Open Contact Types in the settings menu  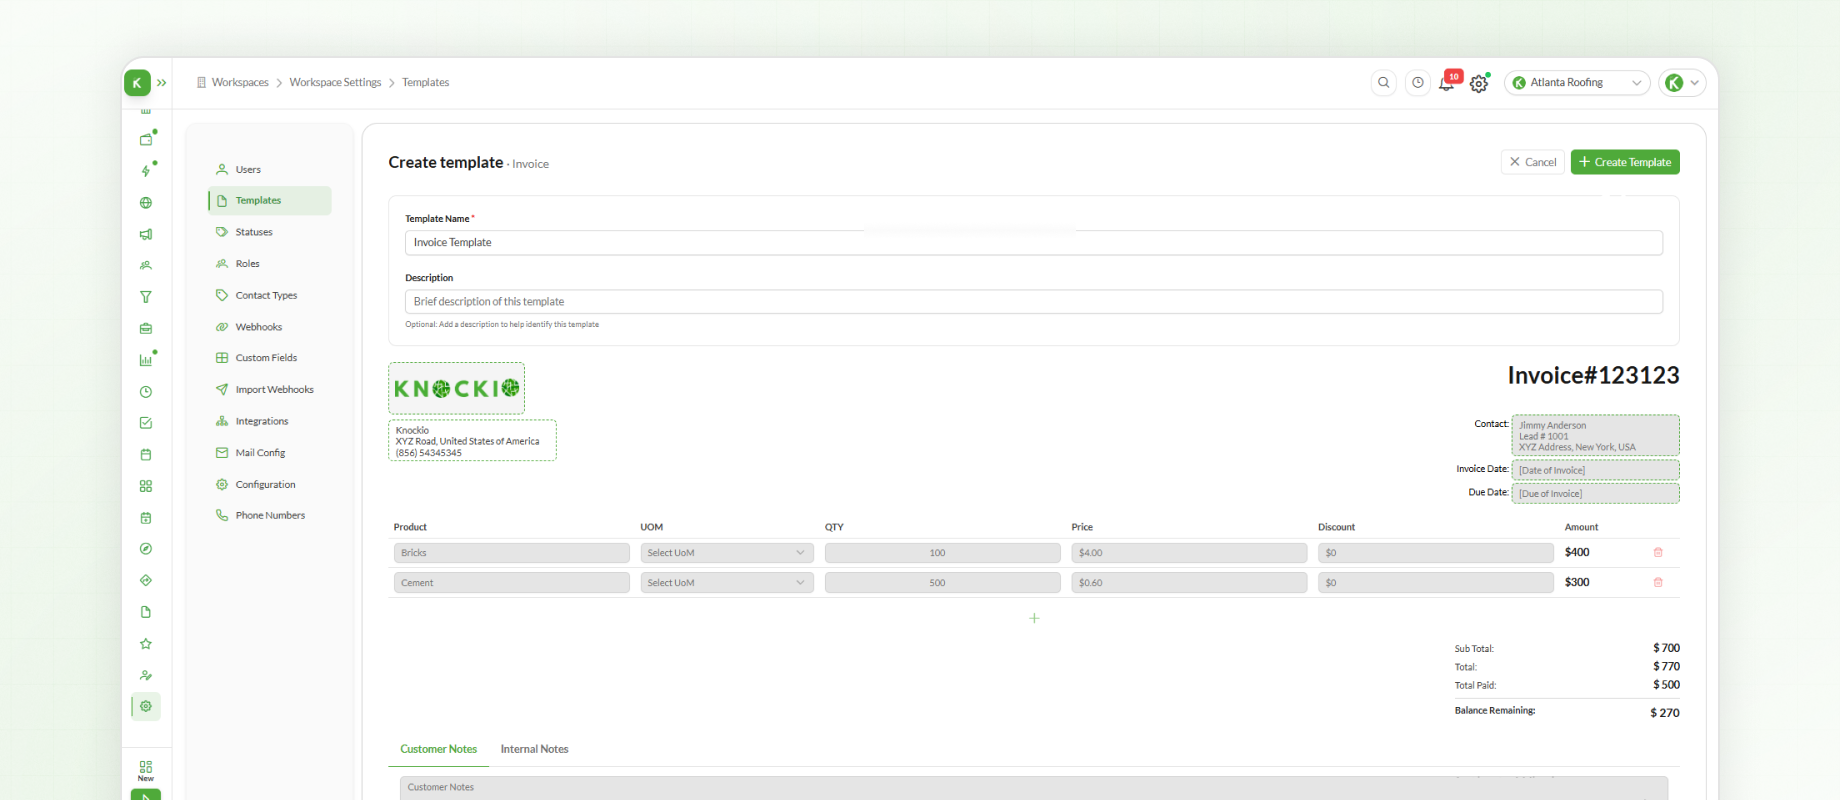coord(270,296)
